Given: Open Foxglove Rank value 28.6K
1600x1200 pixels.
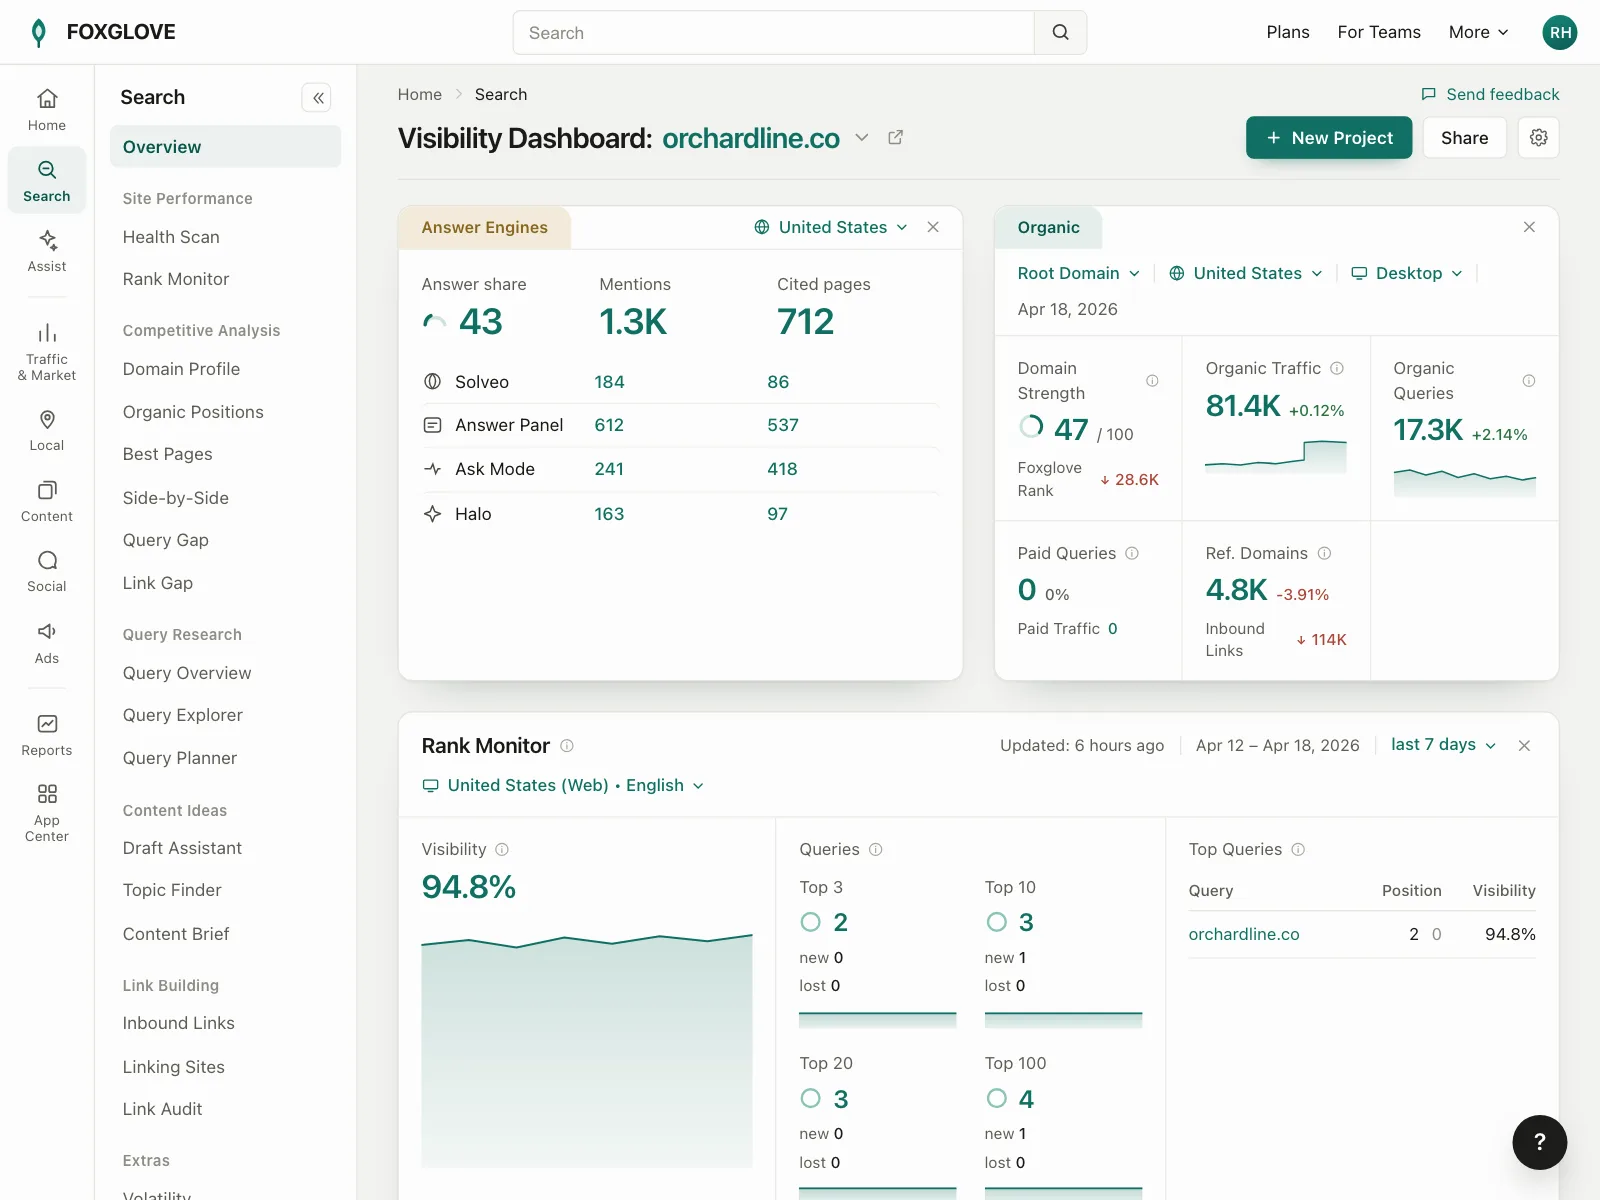Looking at the screenshot, I should click(x=1130, y=480).
